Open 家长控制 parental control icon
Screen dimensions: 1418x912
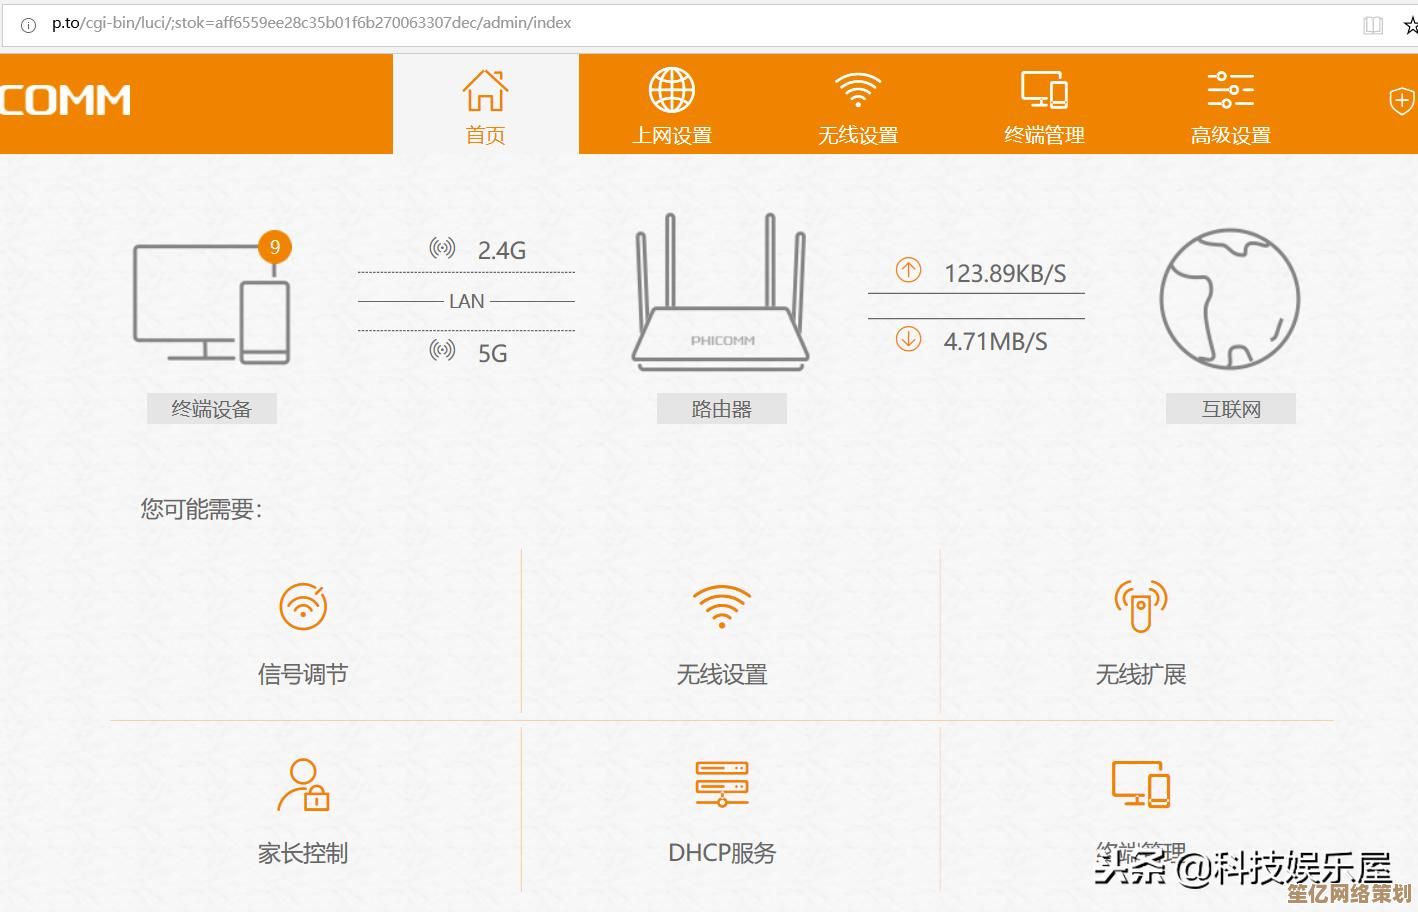(303, 785)
